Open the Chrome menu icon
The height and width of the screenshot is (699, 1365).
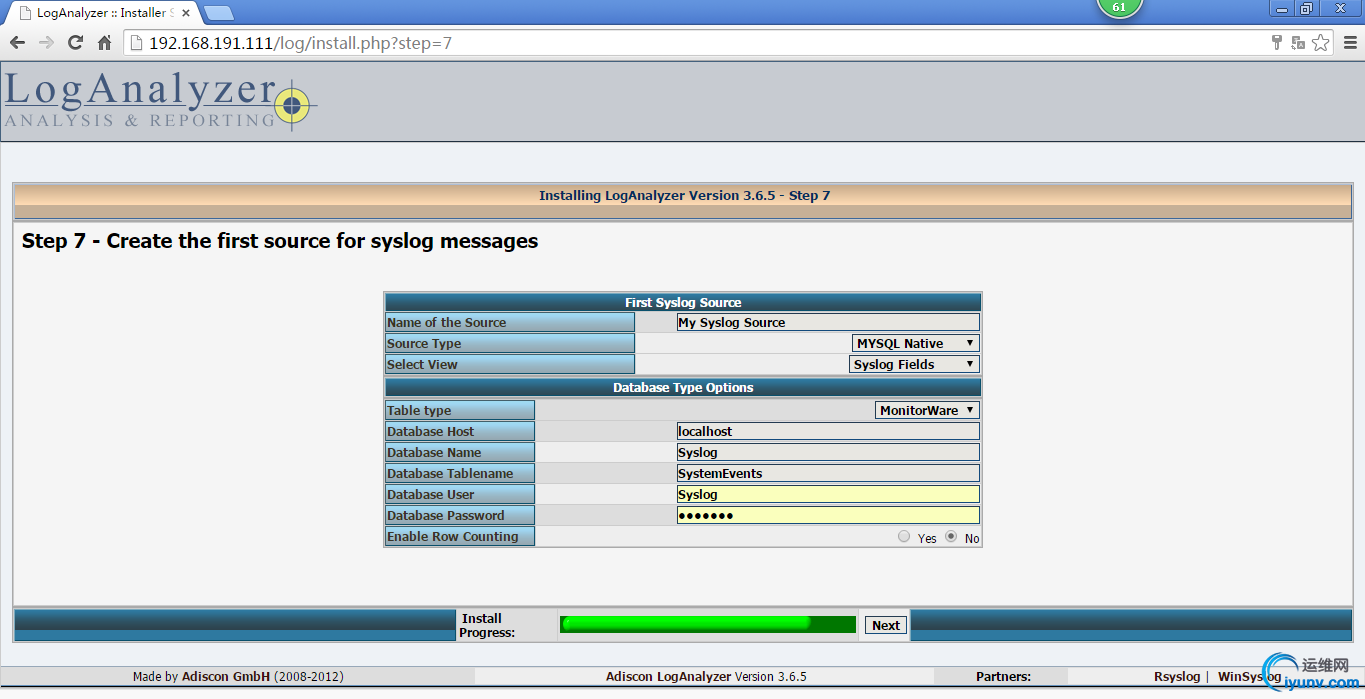(1349, 43)
